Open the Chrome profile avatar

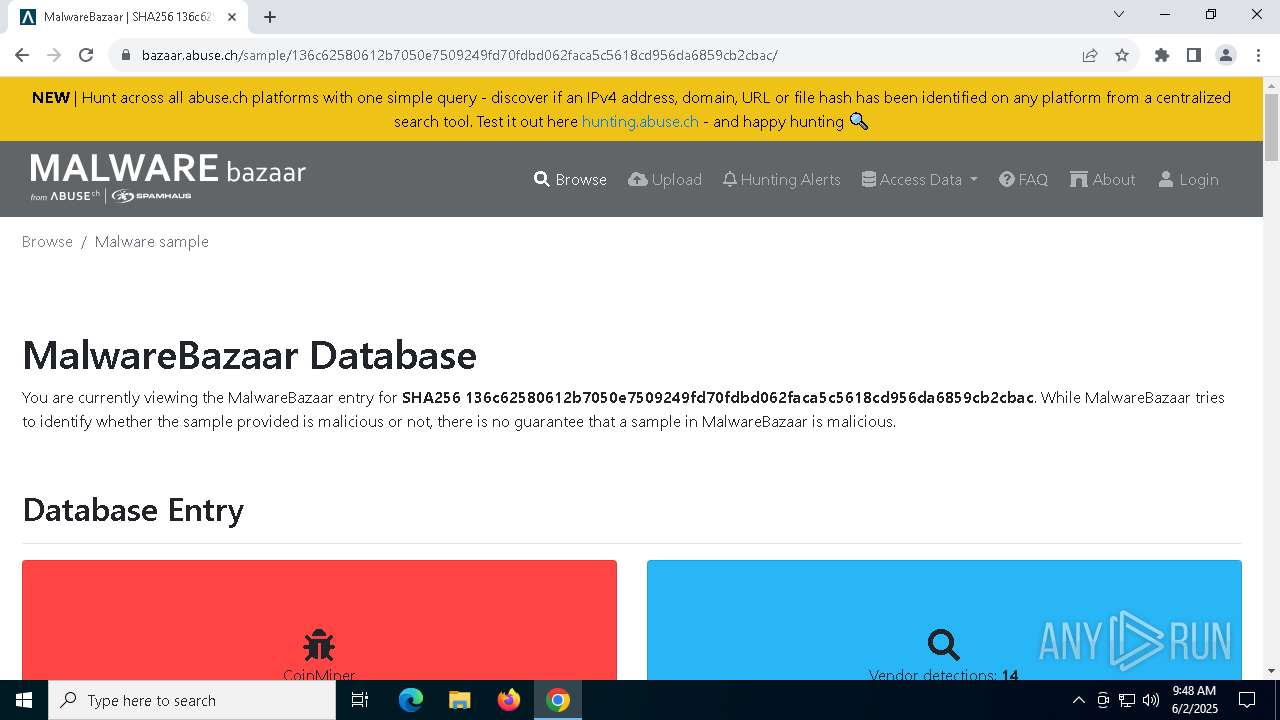click(1226, 55)
